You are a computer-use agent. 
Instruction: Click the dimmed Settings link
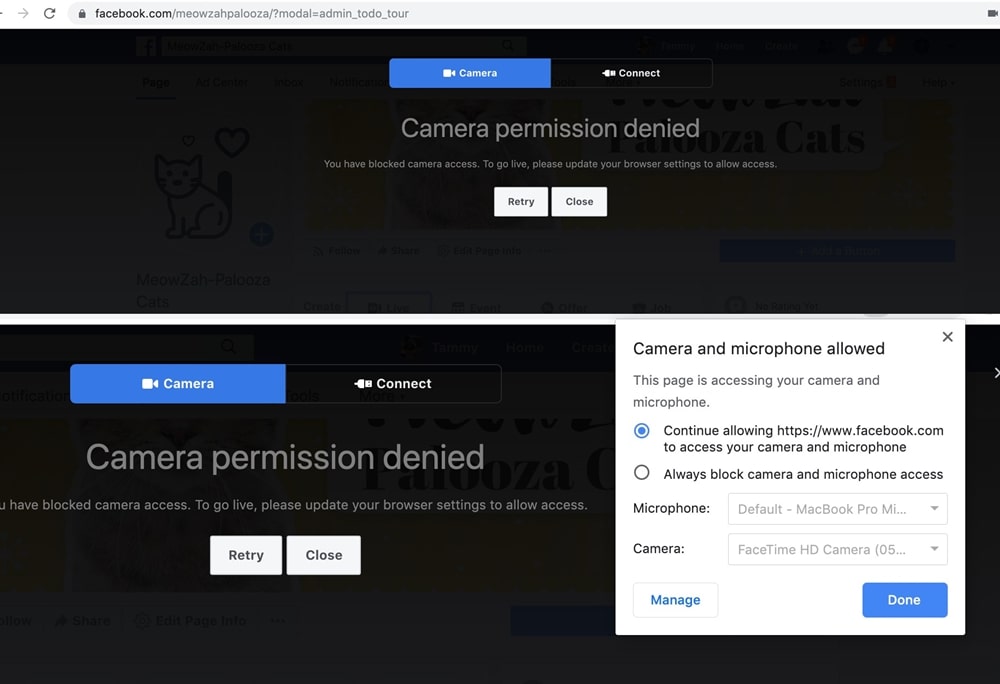tap(861, 82)
